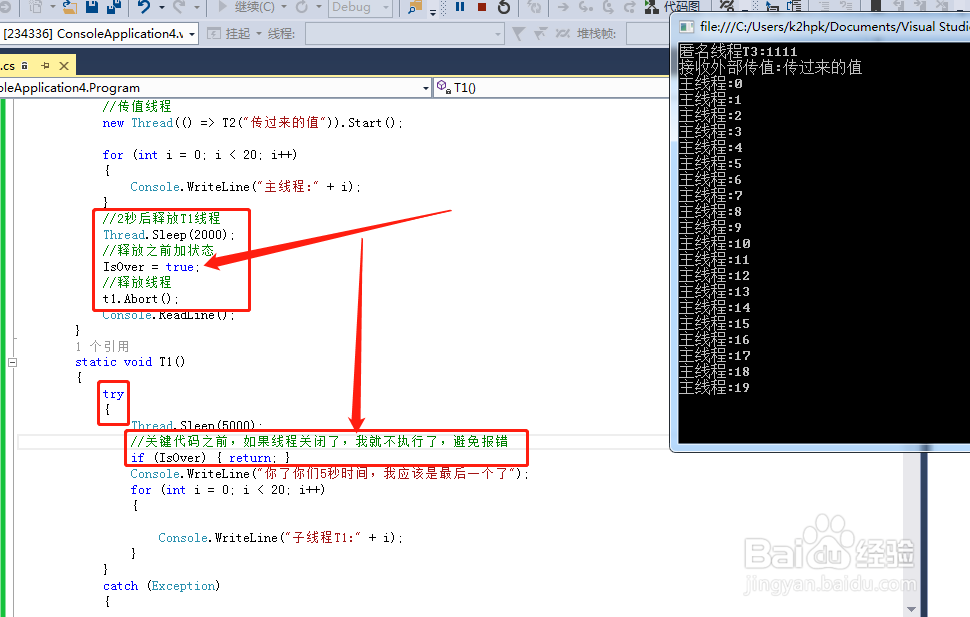The image size is (970, 617).
Task: Click the Show Next Statement arrow icon
Action: (x=564, y=7)
